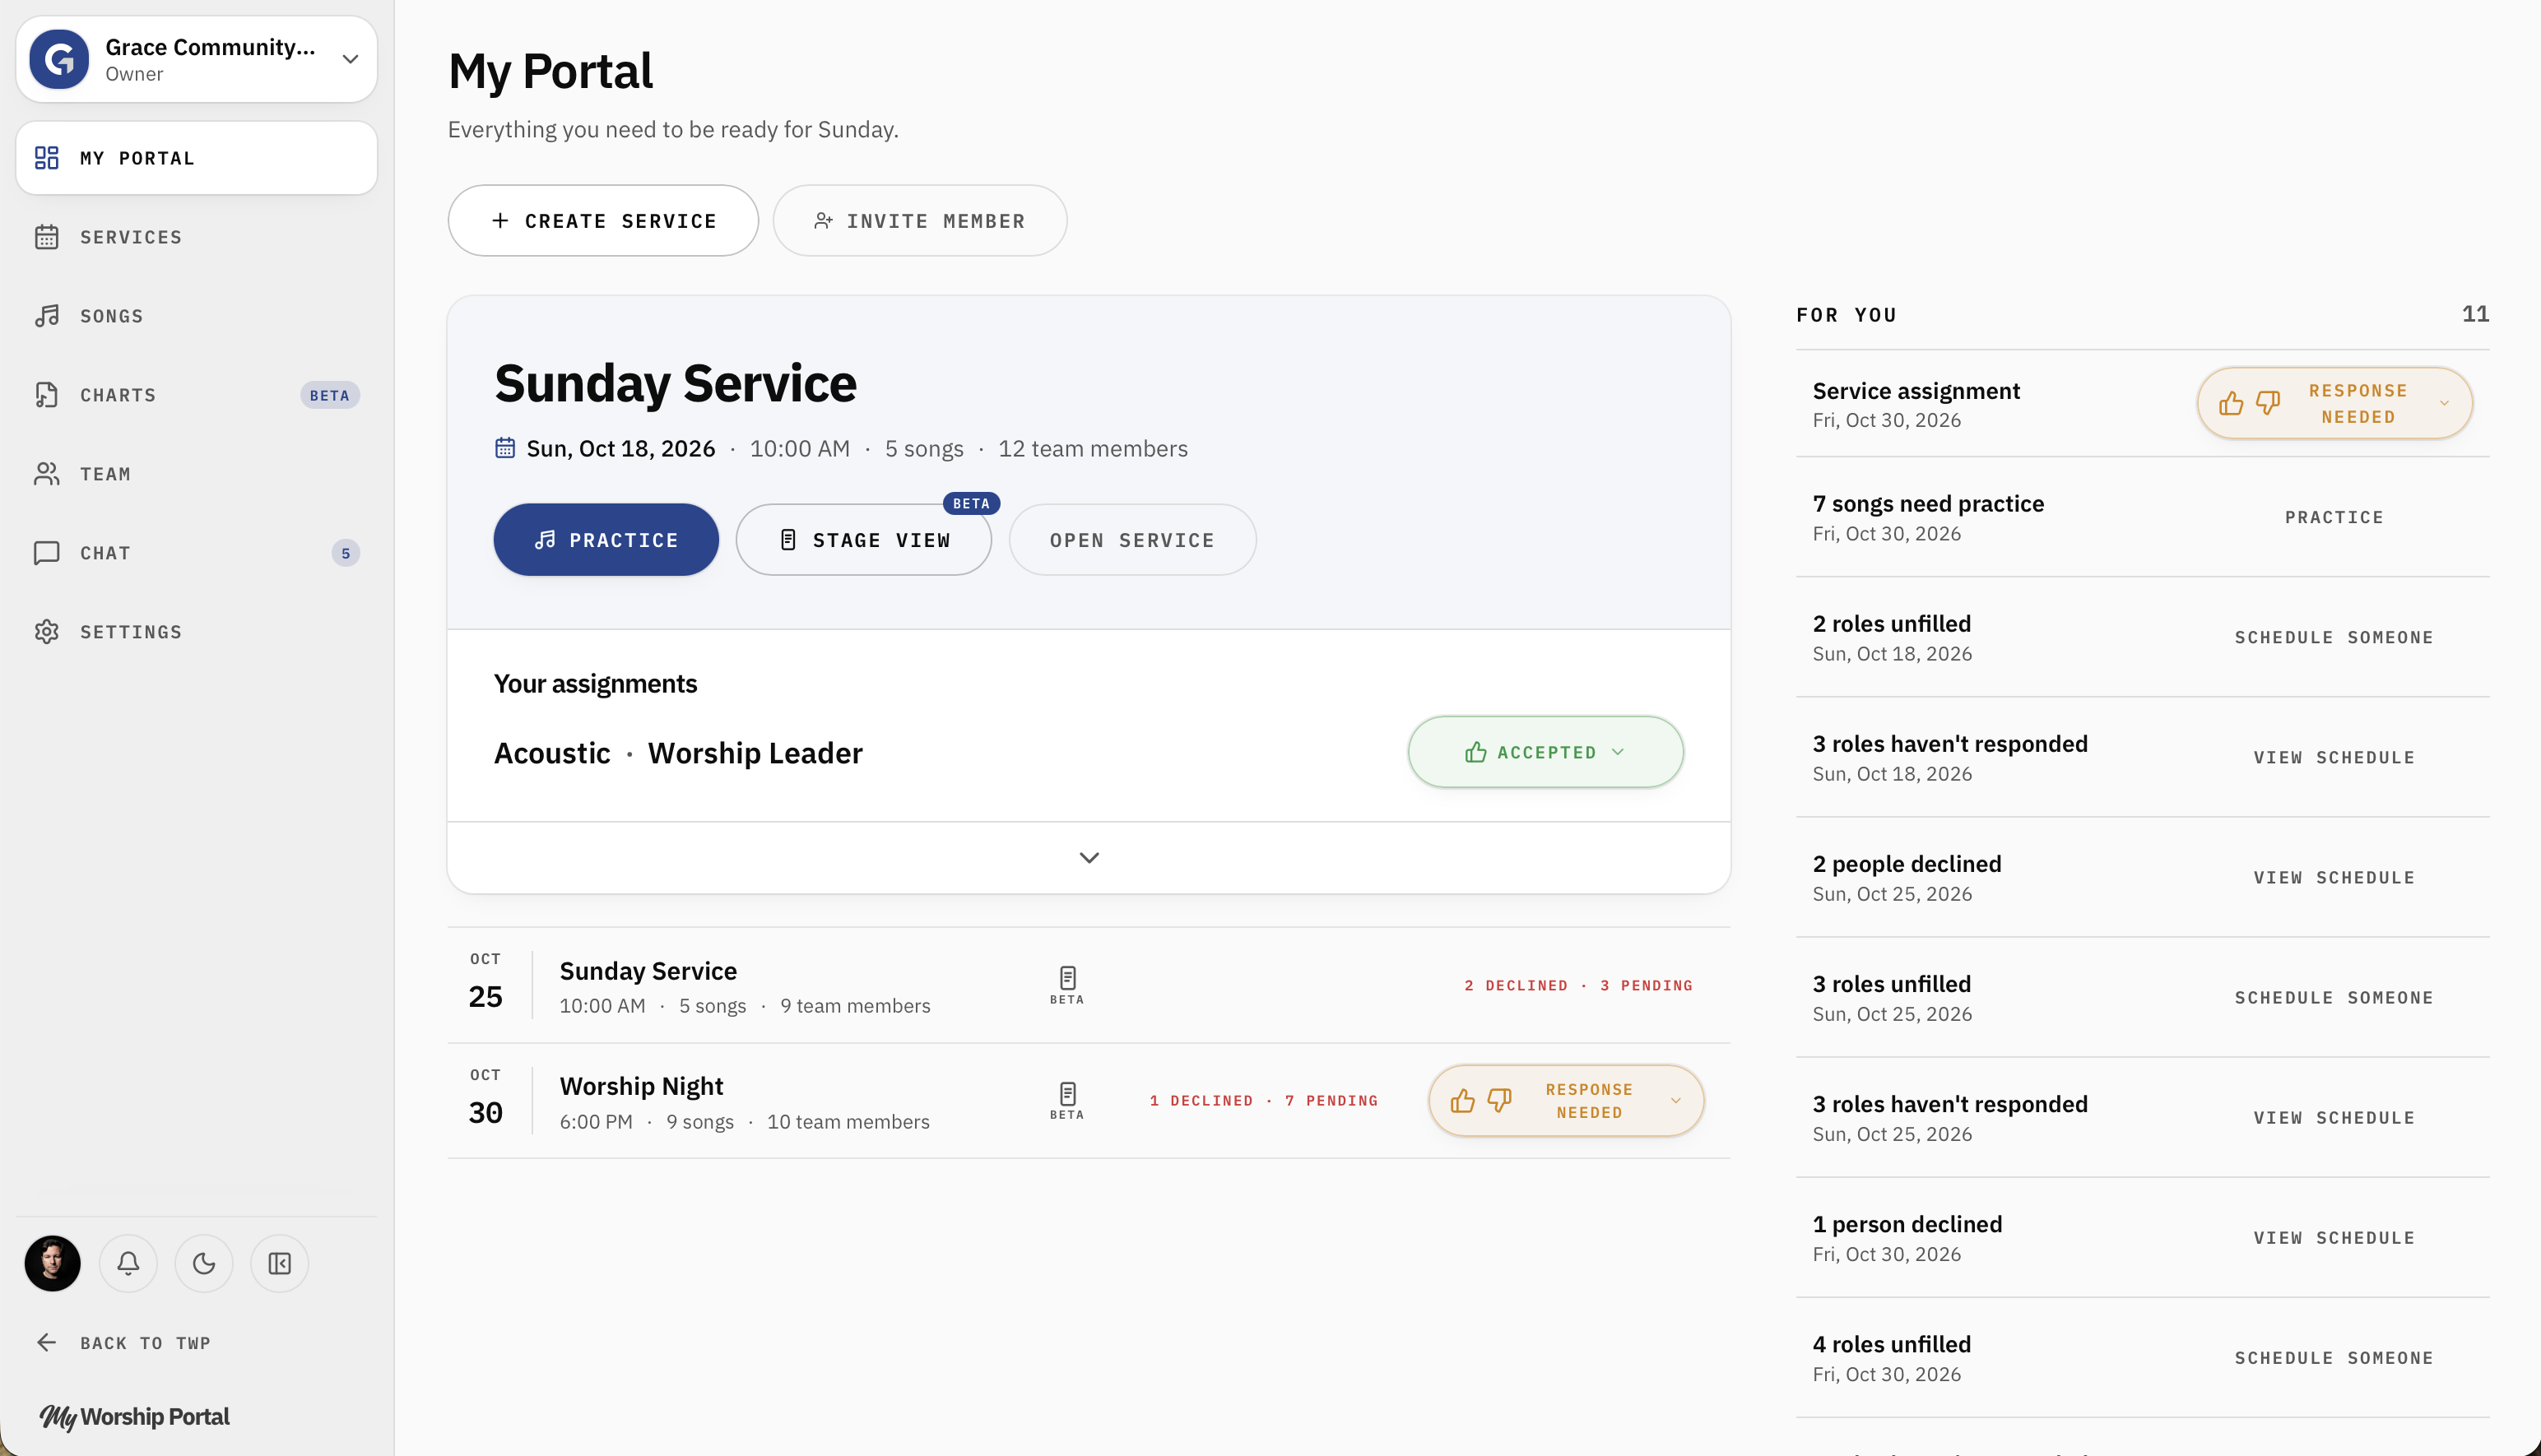Click the notifications bell icon

[128, 1264]
